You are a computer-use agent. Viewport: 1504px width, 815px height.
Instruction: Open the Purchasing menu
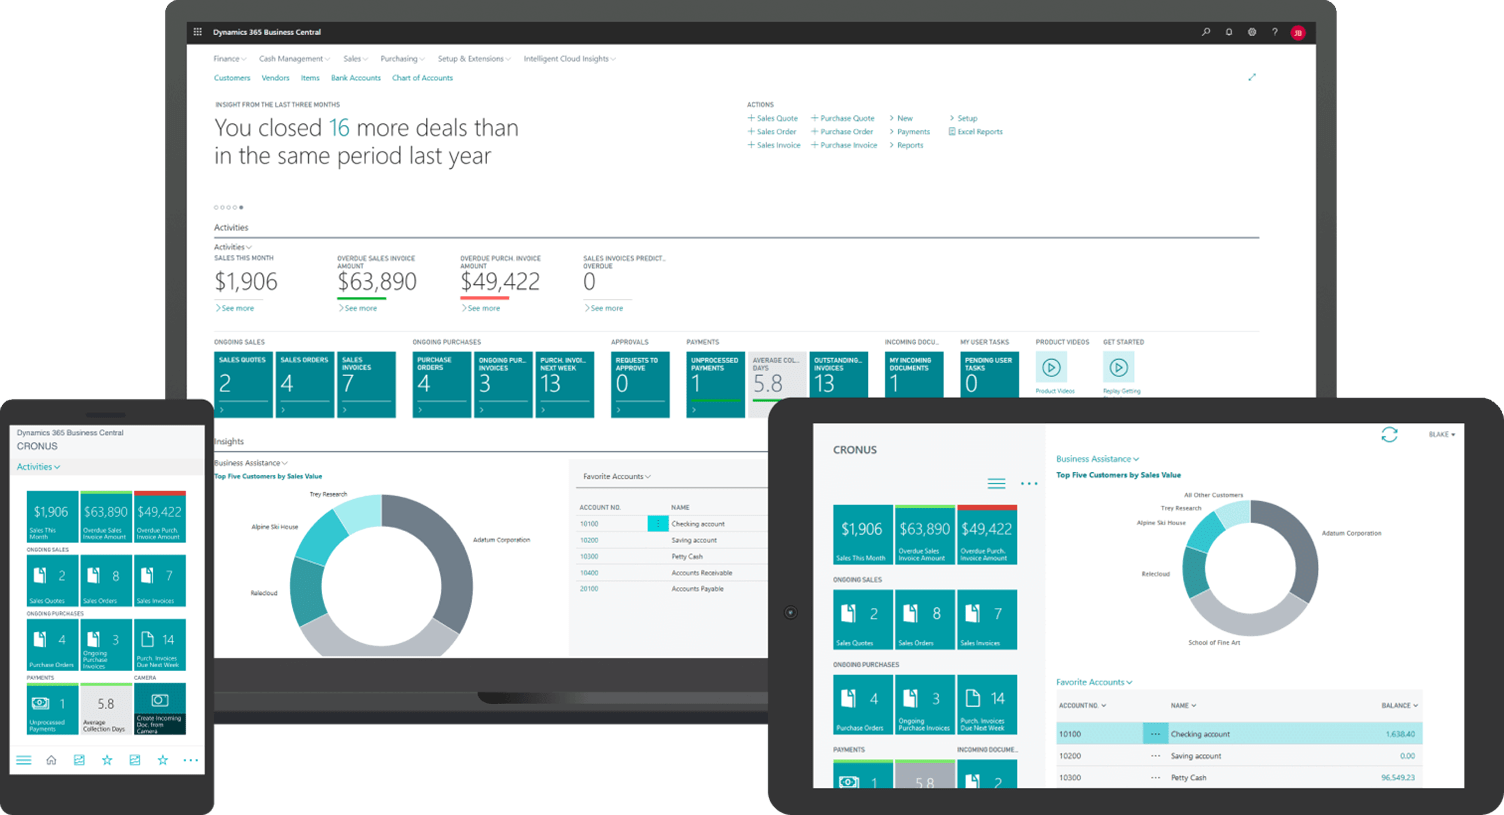tap(402, 59)
